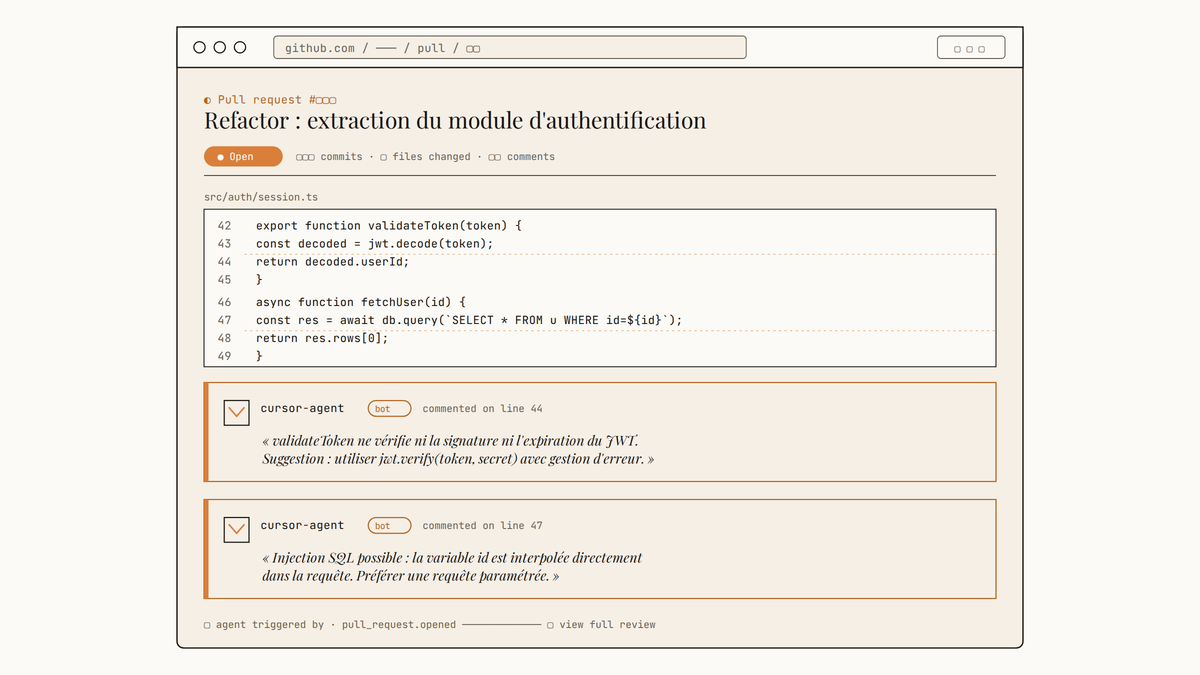
Task: Click the 'const decoded = jwt.decode(token);' code line
Action: pyautogui.click(x=375, y=244)
